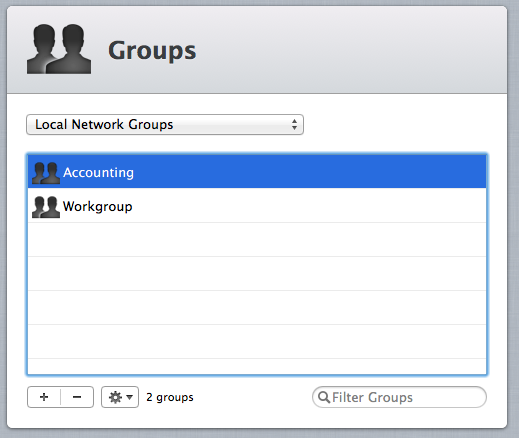
Task: Select the Accounting group row
Action: pyautogui.click(x=257, y=171)
